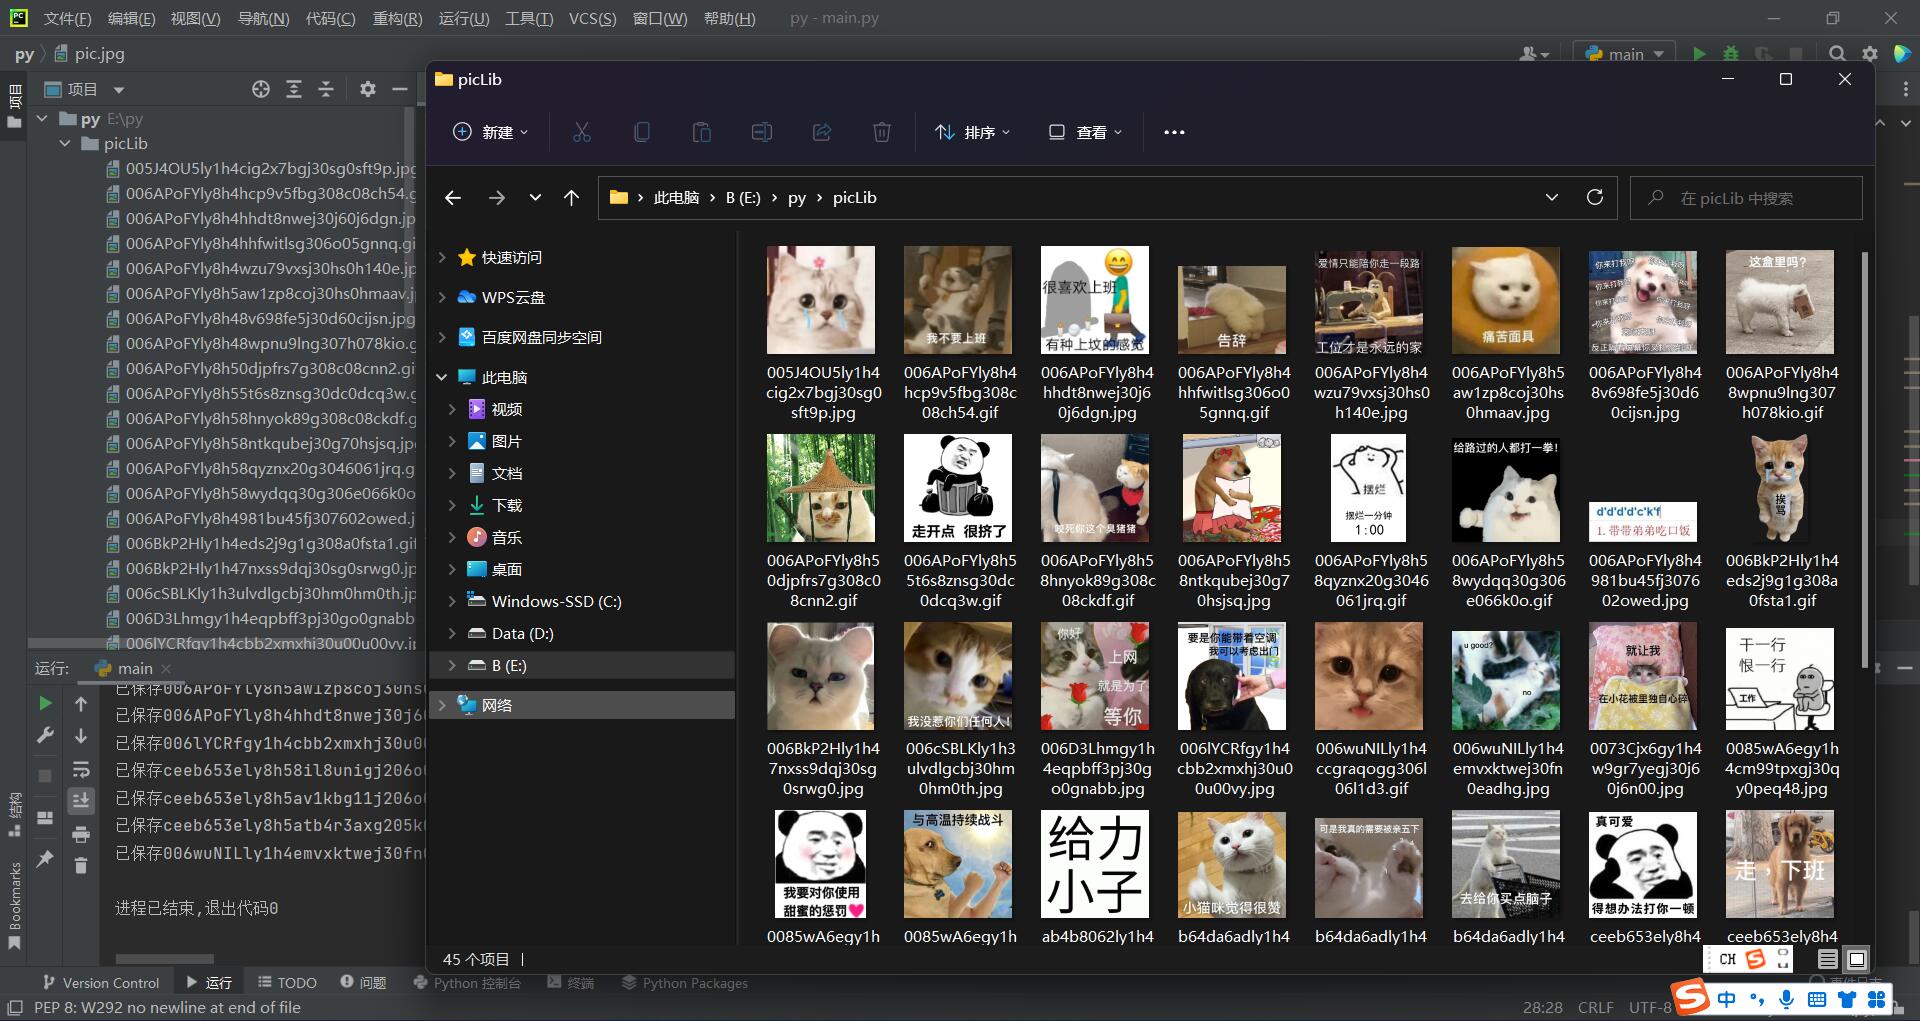The image size is (1920, 1021).
Task: Click wrench icon in Run panel
Action: (45, 736)
